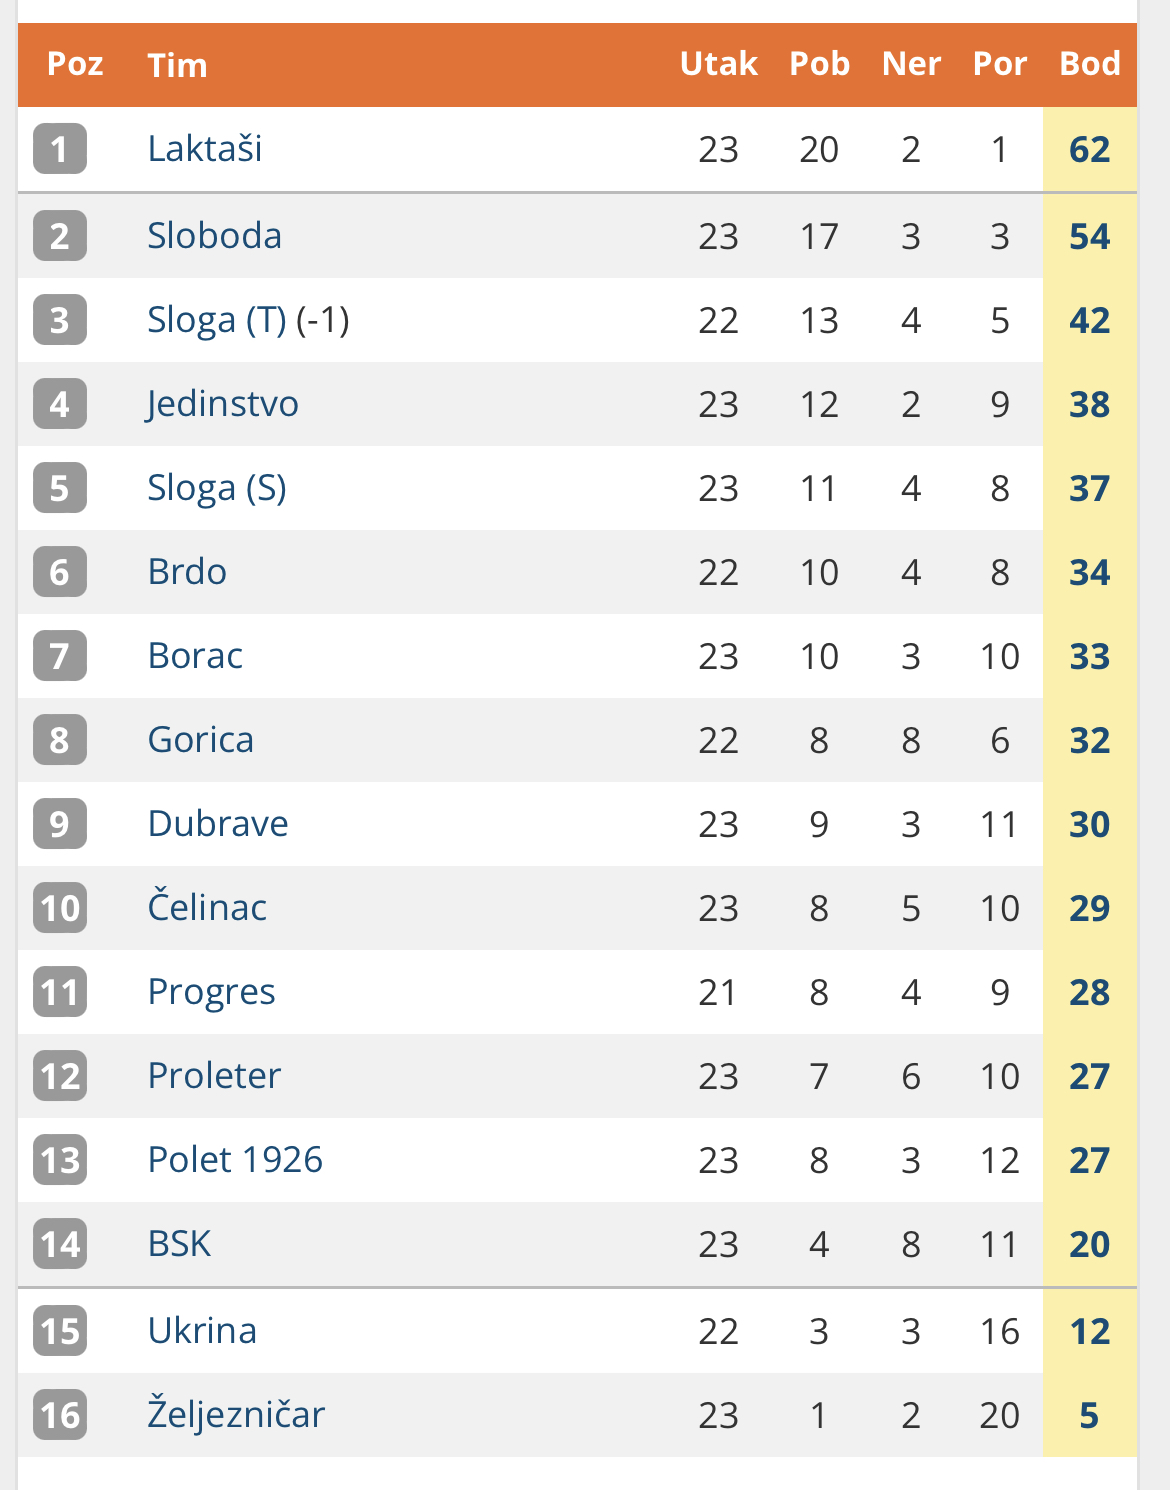This screenshot has height=1490, width=1170.
Task: Click the position 16 badge icon
Action: [60, 1415]
